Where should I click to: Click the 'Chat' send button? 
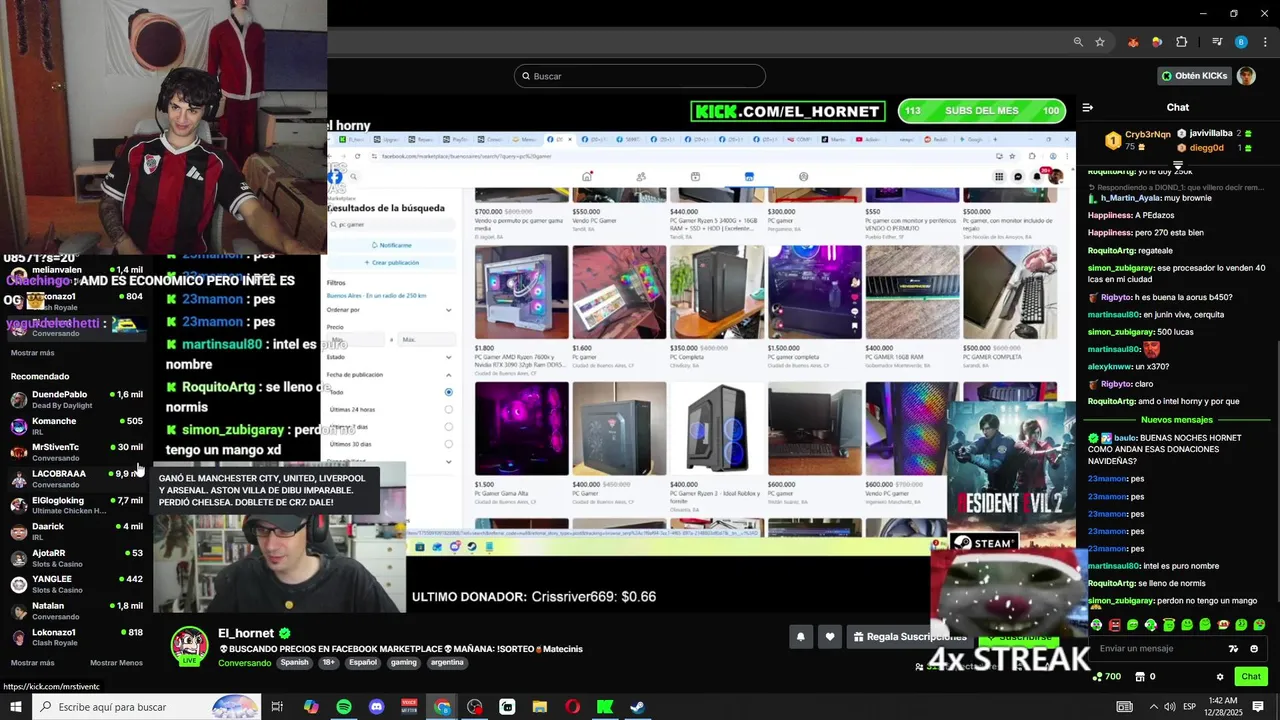(1251, 677)
